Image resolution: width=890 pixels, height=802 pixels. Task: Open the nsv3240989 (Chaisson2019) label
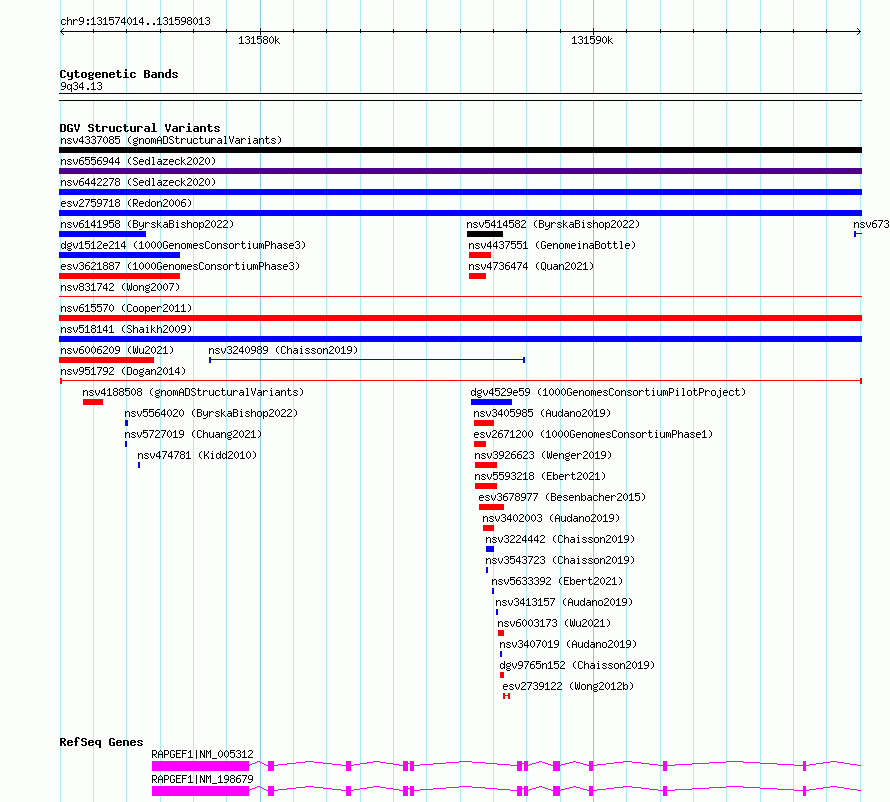coord(283,350)
